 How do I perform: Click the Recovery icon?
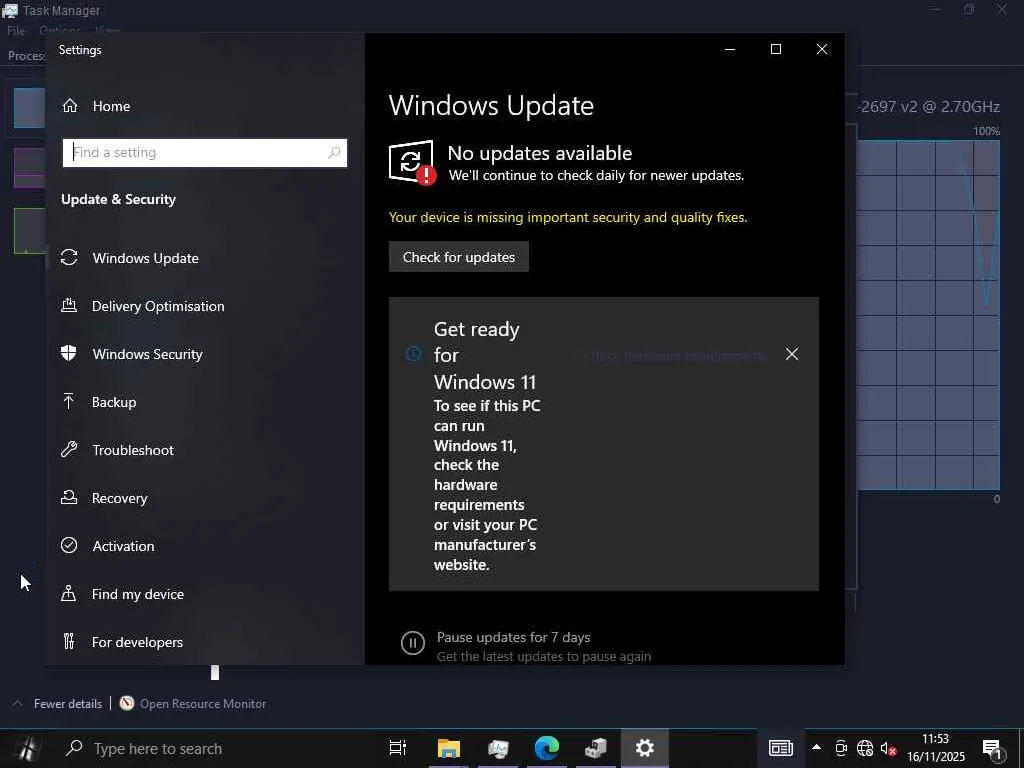coord(69,497)
